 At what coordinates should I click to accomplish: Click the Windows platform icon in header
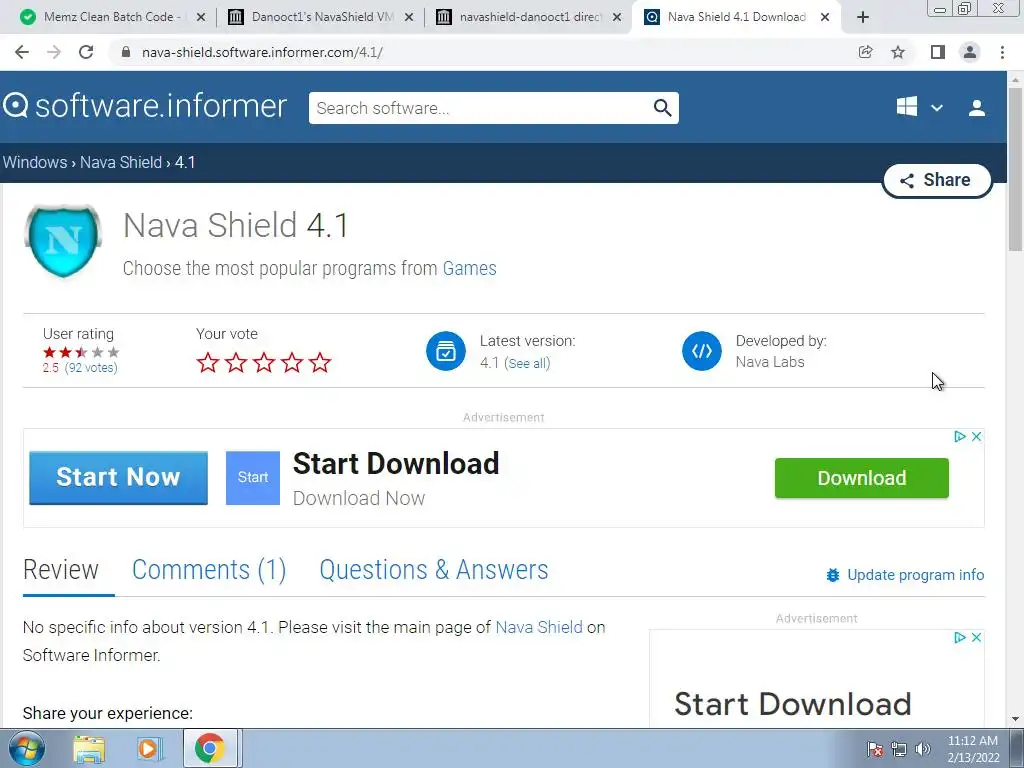(x=906, y=106)
